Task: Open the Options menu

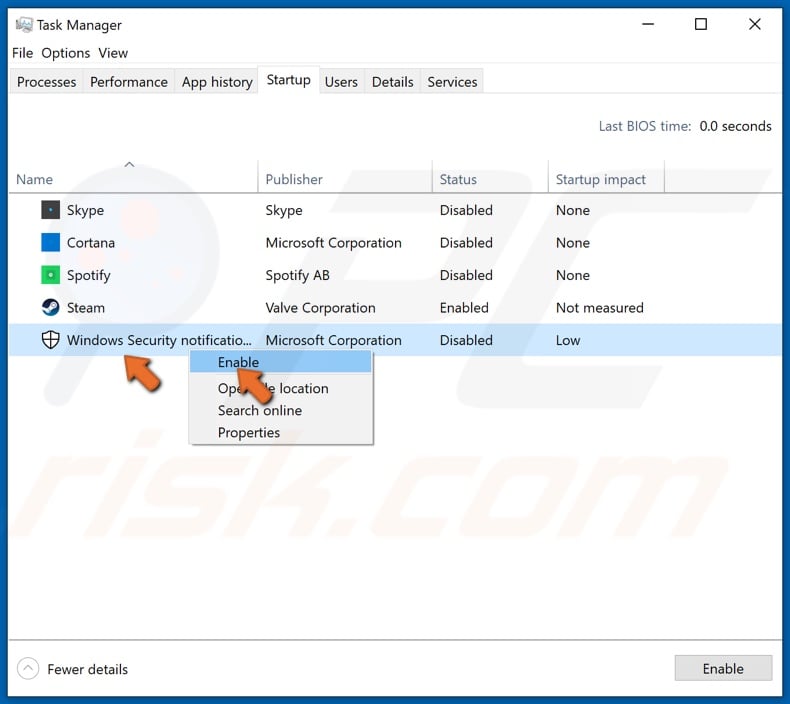Action: pos(65,53)
